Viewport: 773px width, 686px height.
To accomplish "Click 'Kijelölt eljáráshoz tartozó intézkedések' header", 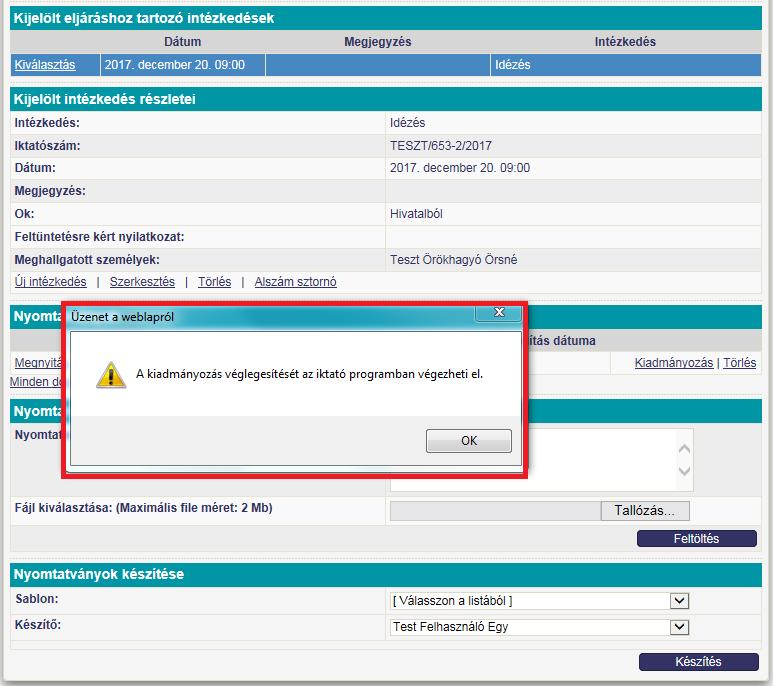I will point(386,18).
